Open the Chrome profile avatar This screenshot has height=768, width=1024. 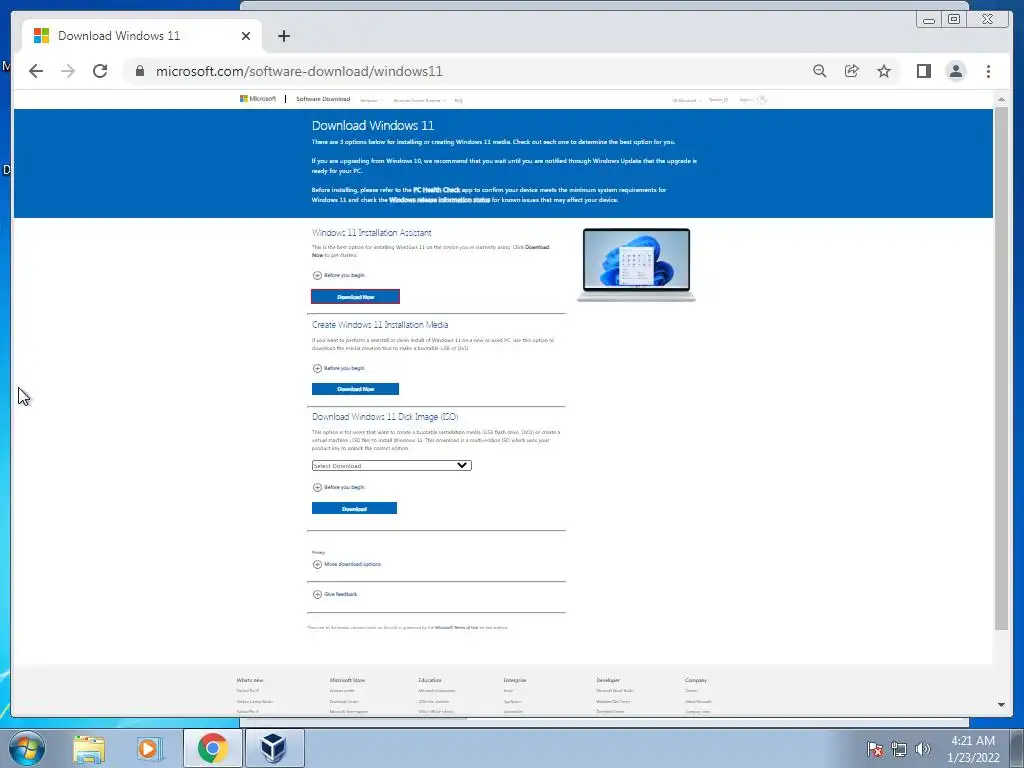click(956, 71)
